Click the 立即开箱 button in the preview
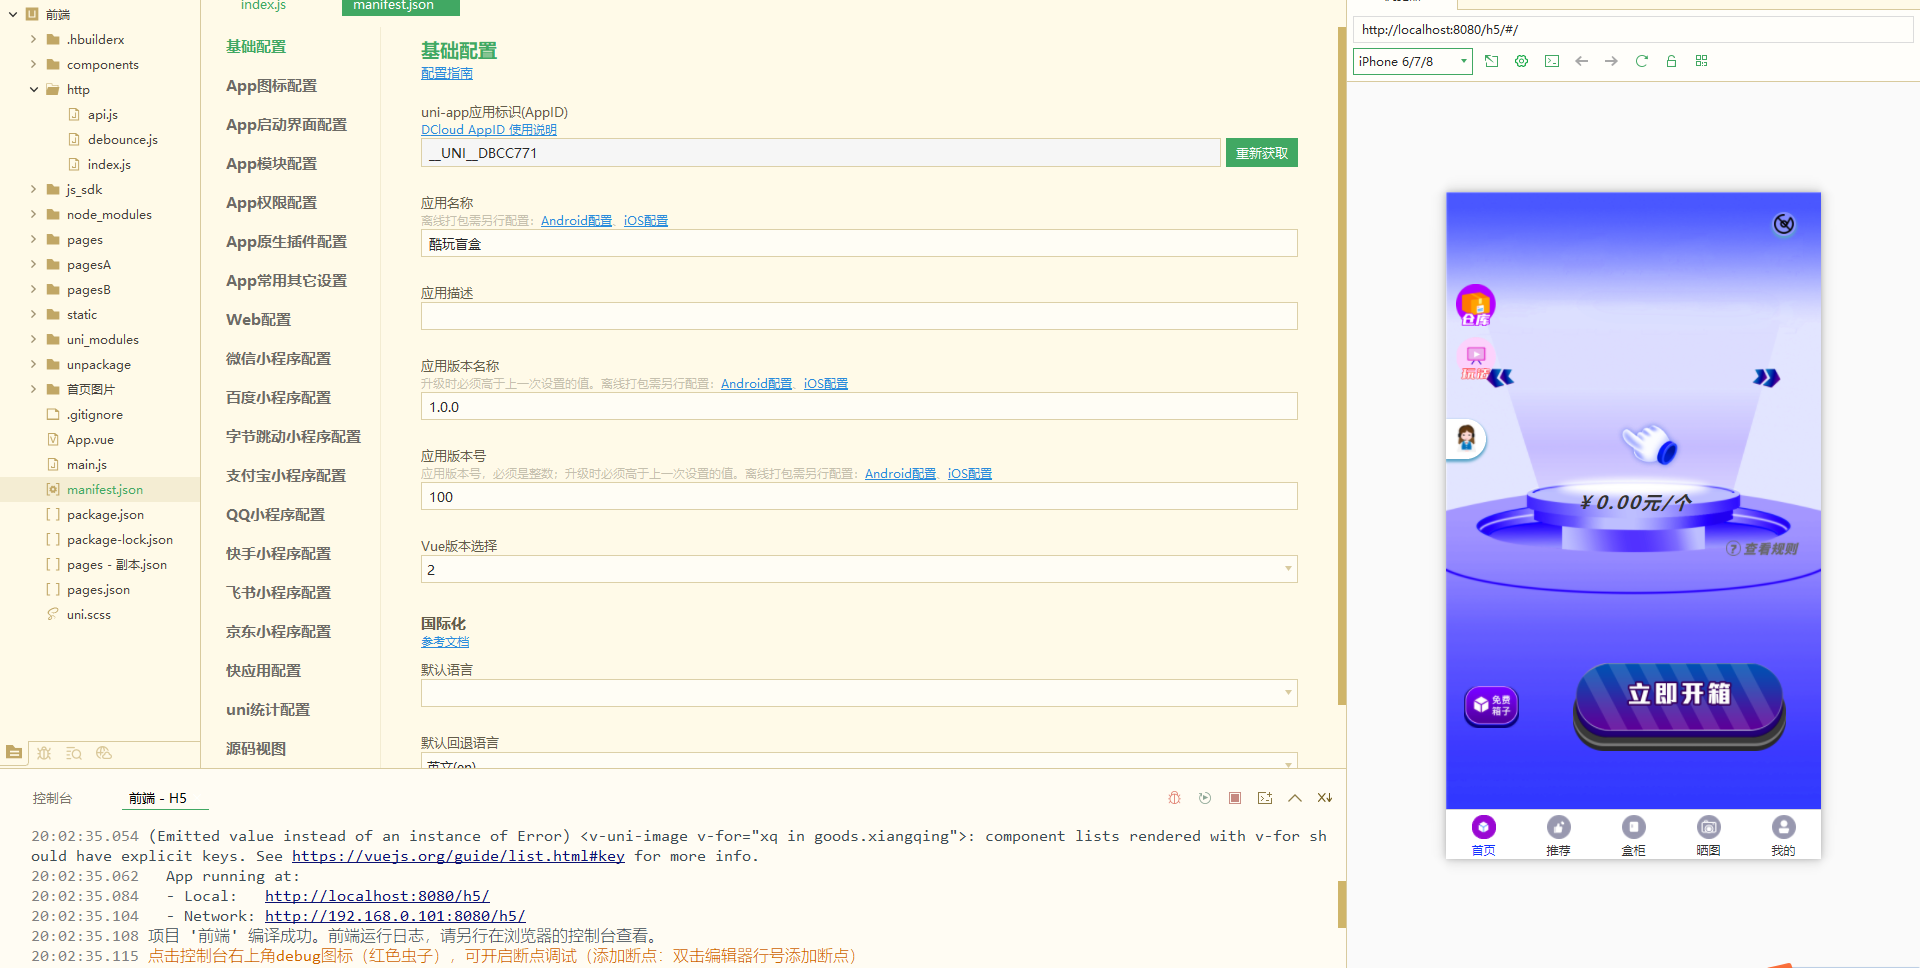1920x968 pixels. point(1678,696)
